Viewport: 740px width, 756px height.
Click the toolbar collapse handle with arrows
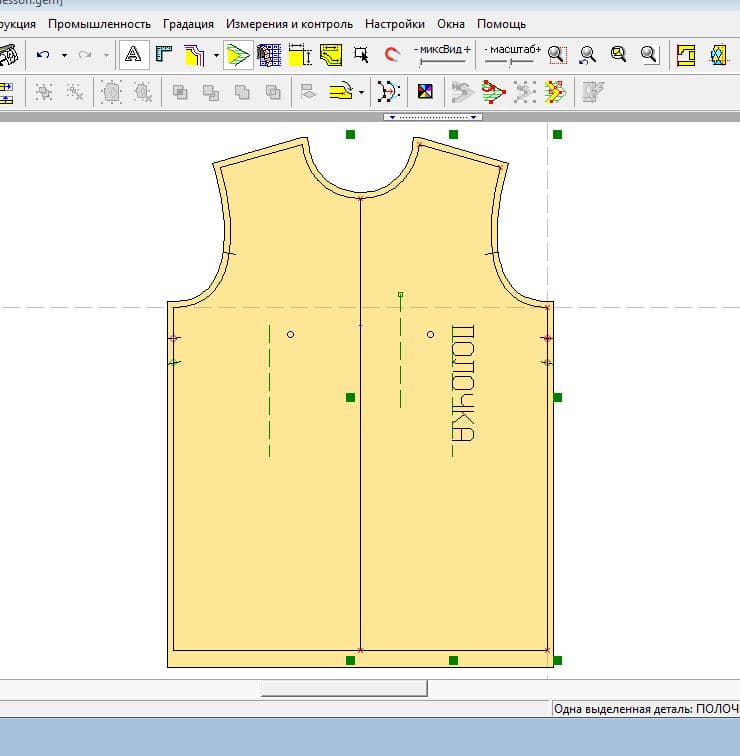pos(432,117)
